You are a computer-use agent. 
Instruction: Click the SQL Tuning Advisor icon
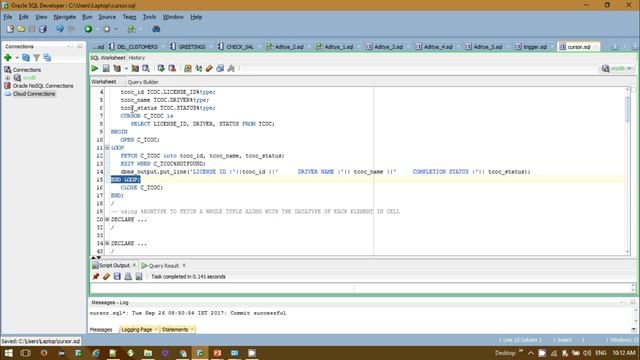(x=146, y=69)
